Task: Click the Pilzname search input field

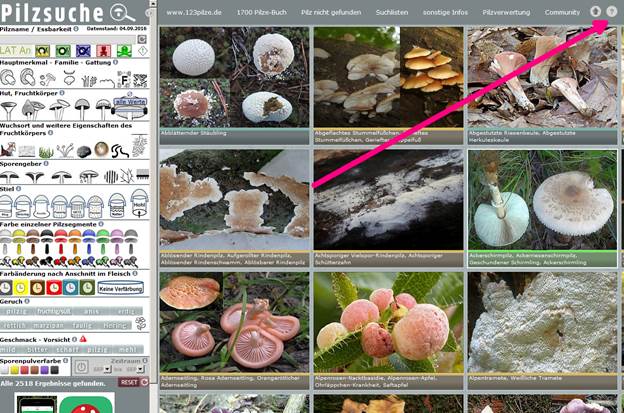Action: pos(68,39)
